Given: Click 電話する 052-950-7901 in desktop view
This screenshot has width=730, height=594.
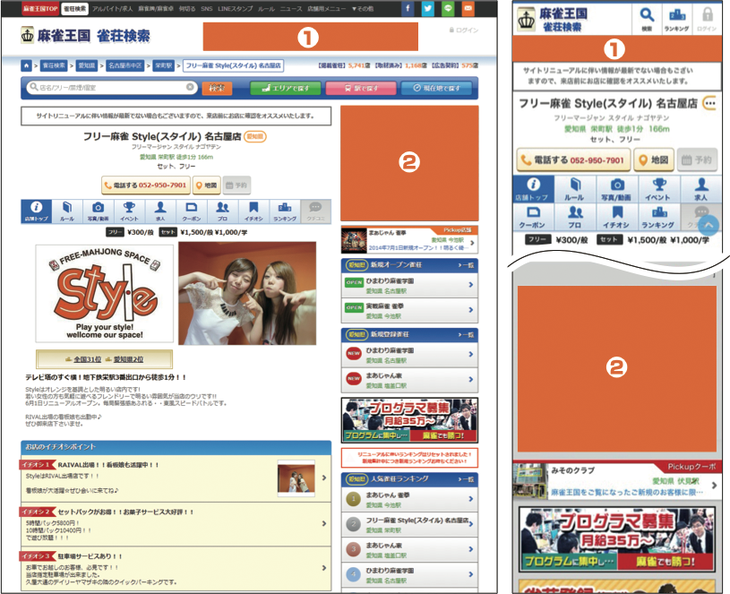Looking at the screenshot, I should (x=146, y=185).
